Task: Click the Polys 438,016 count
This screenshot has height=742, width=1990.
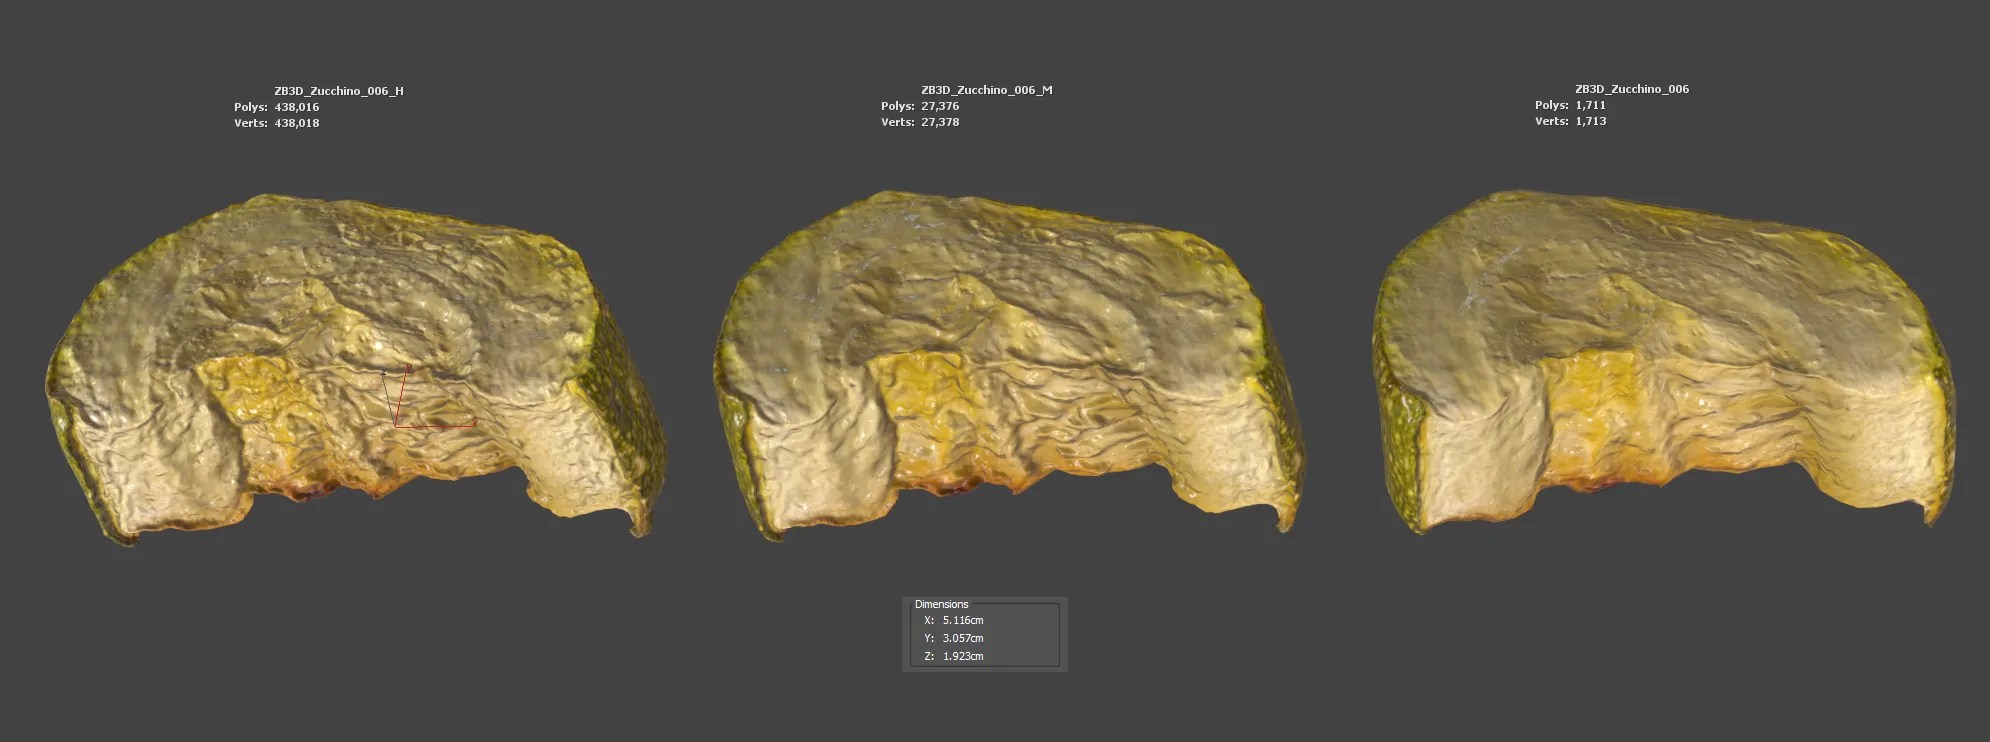Action: pyautogui.click(x=297, y=107)
